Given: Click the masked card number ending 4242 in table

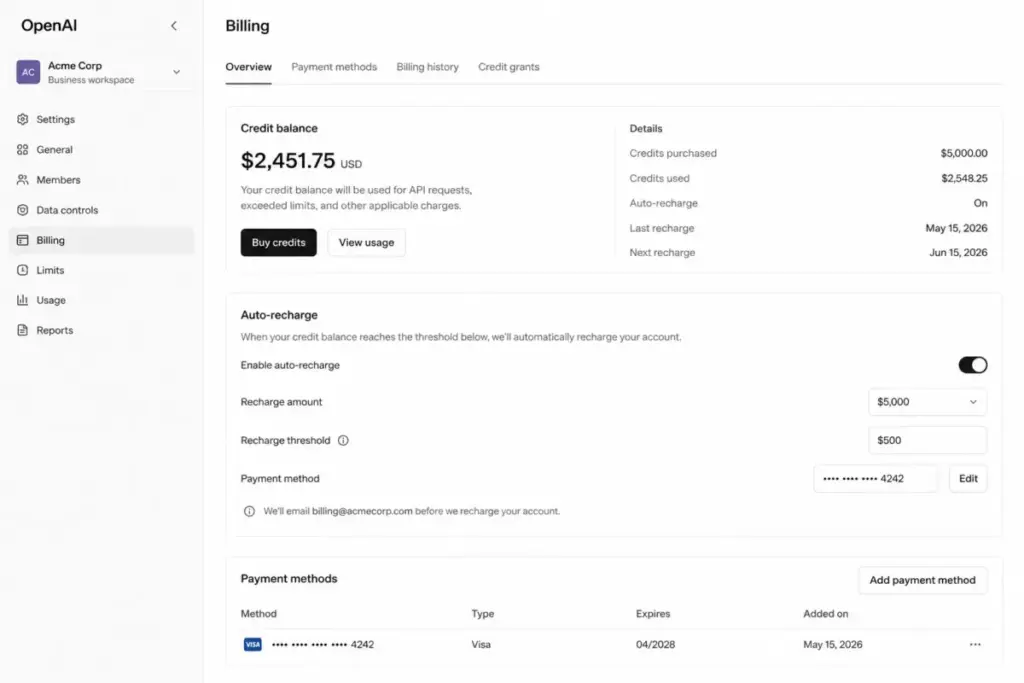Looking at the screenshot, I should click(323, 644).
